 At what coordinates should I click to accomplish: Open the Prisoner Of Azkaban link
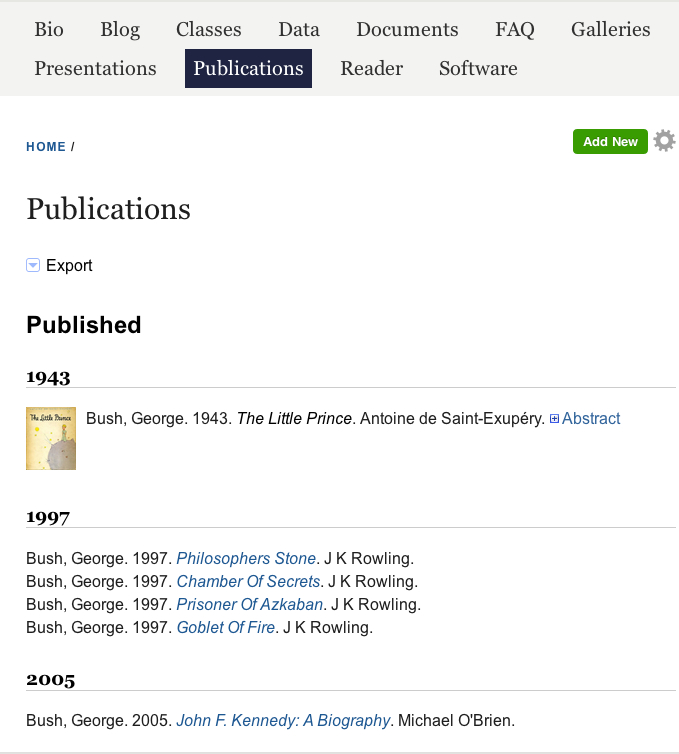(250, 604)
